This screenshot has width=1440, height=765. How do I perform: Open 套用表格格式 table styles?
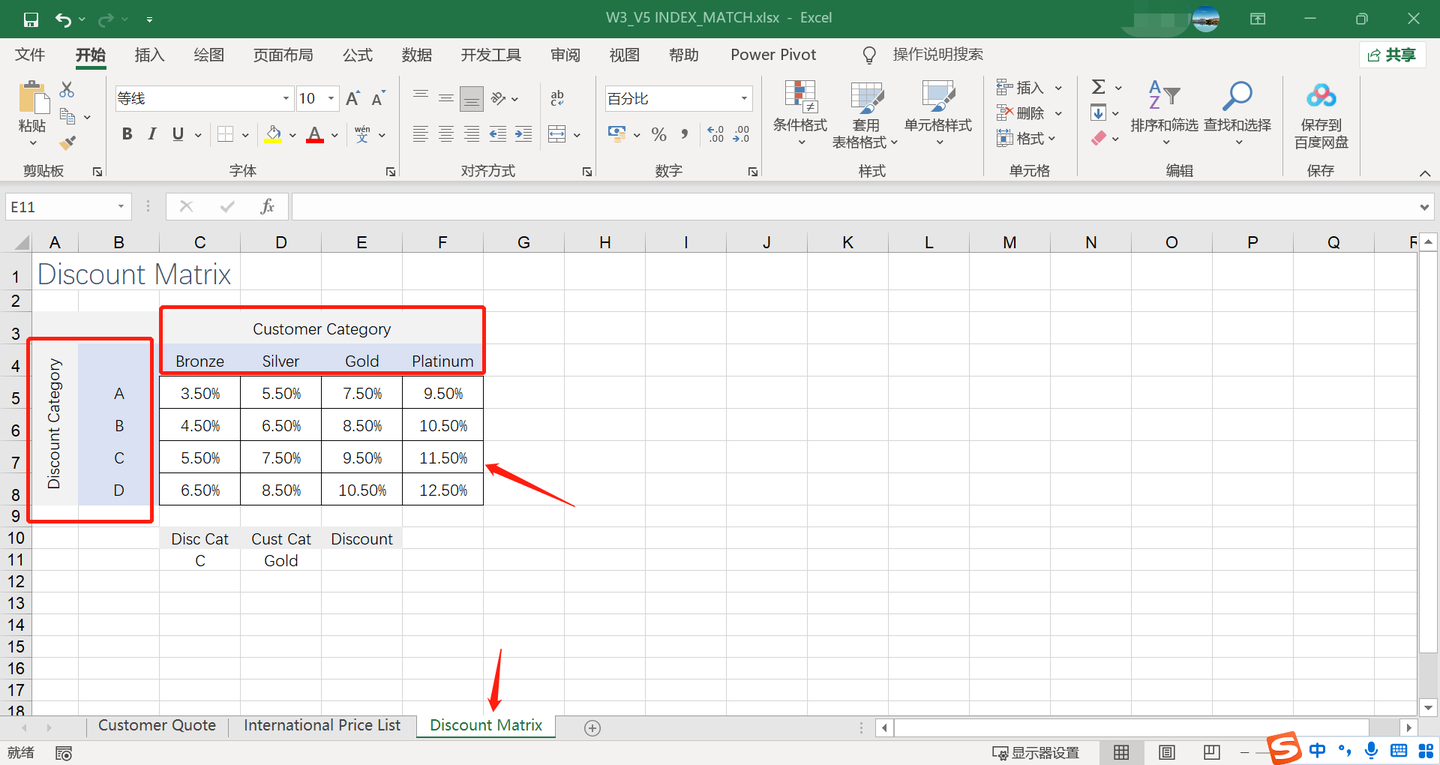(x=866, y=113)
